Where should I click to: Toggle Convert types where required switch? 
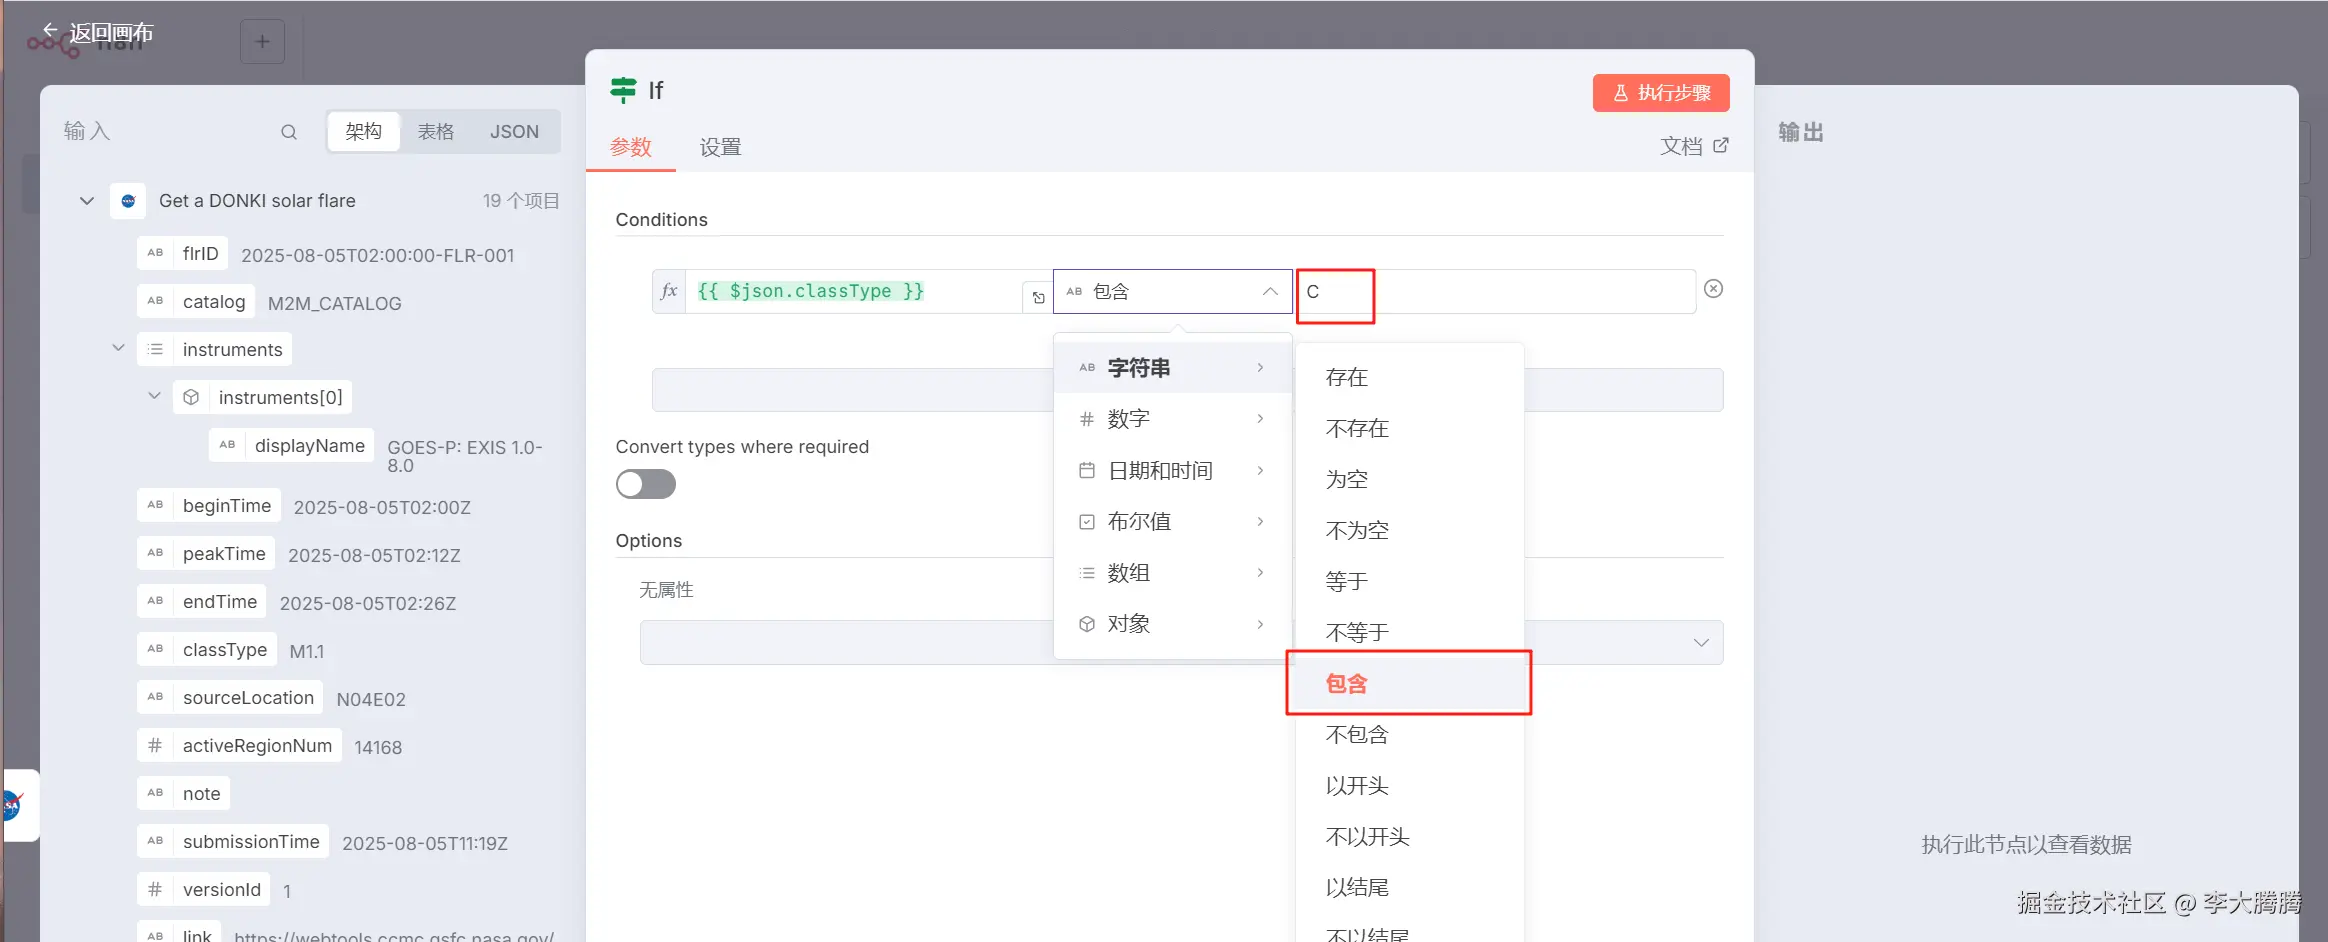pyautogui.click(x=645, y=484)
